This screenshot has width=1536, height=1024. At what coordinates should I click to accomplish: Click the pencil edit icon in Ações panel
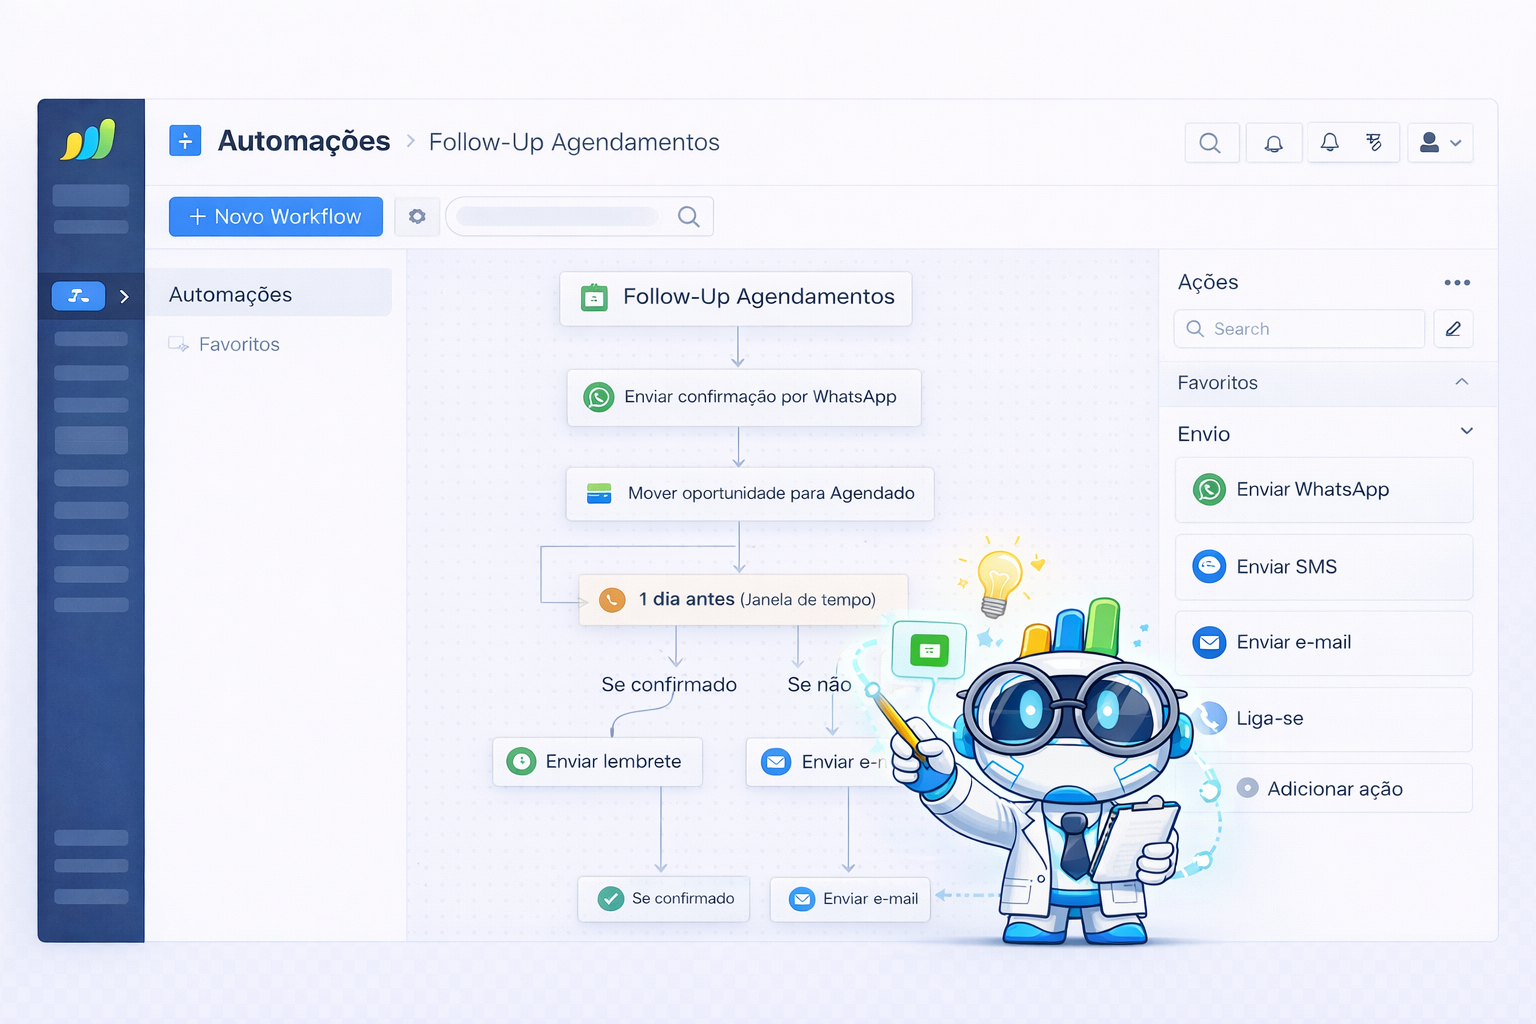click(x=1453, y=328)
